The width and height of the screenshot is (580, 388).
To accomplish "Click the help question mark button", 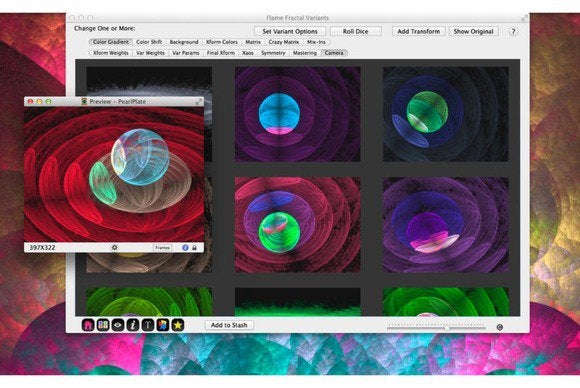I will pos(513,31).
